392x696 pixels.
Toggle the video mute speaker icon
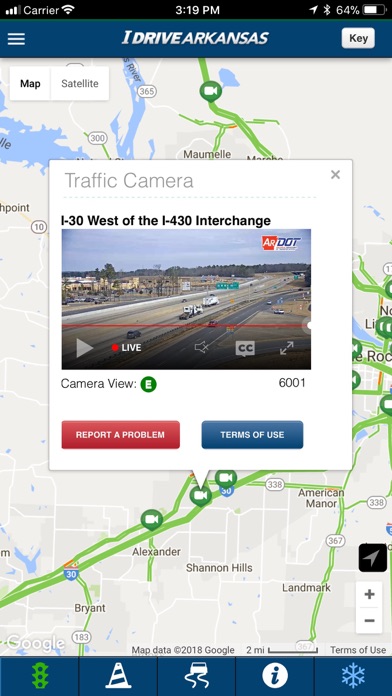point(202,348)
